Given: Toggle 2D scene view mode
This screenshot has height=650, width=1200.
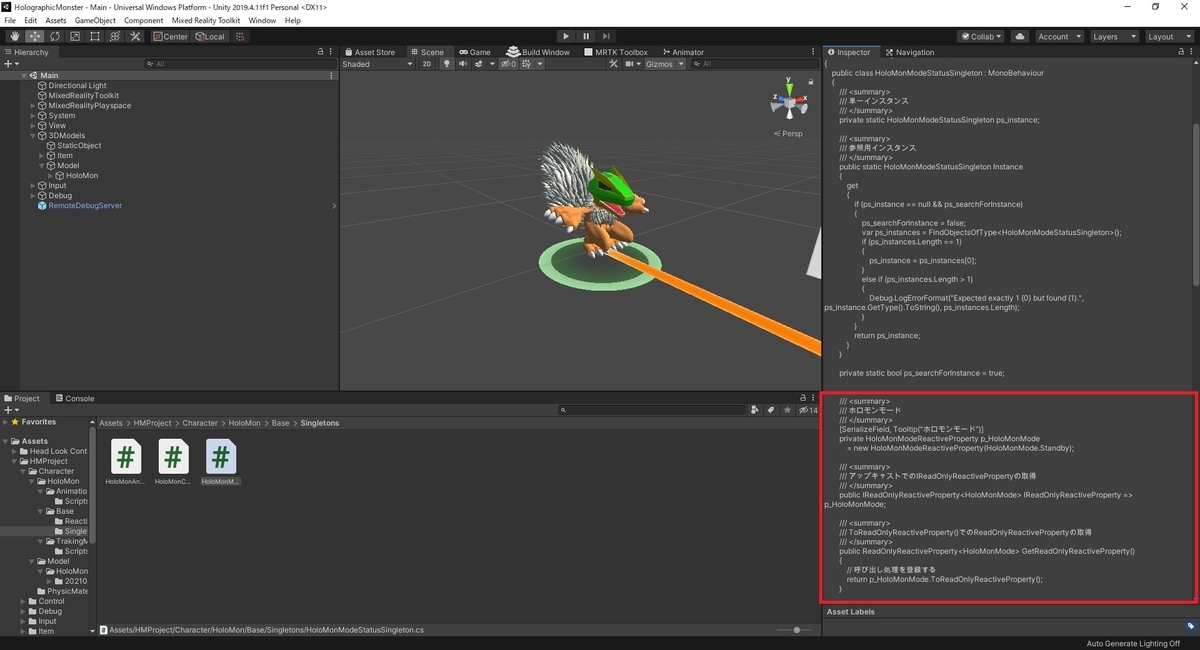Looking at the screenshot, I should [427, 64].
